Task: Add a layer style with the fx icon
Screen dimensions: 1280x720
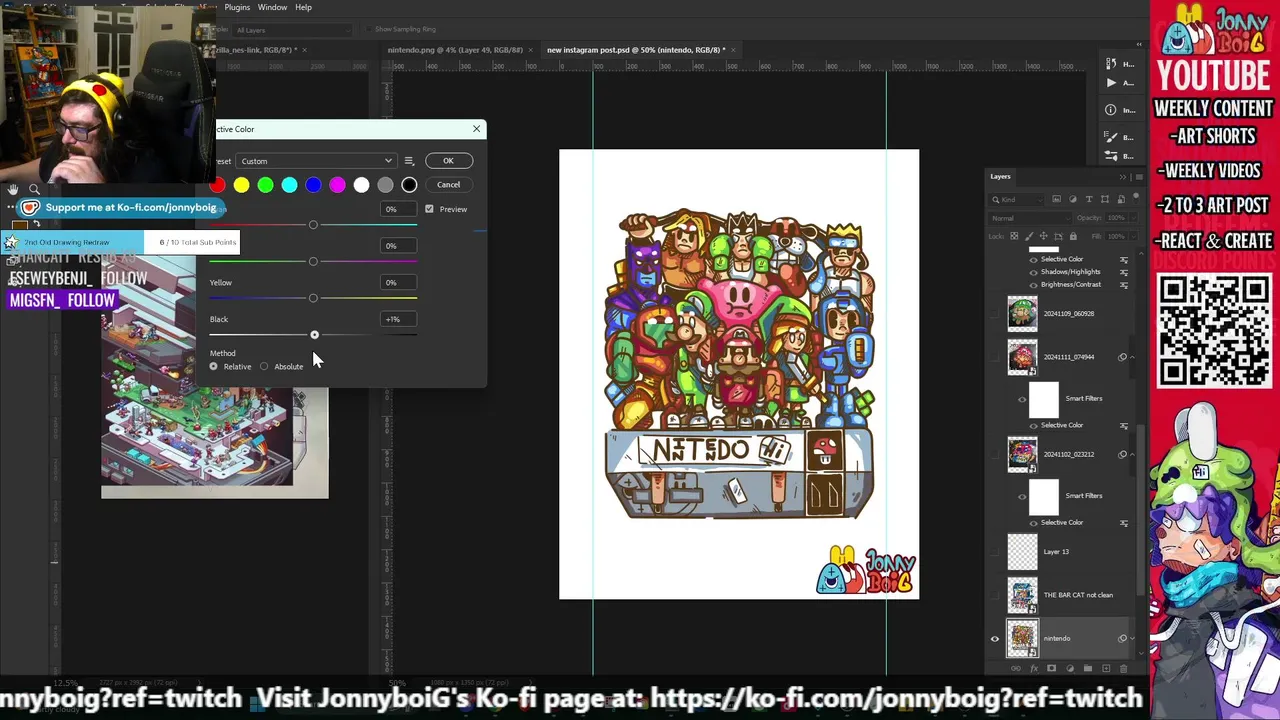Action: [1034, 668]
